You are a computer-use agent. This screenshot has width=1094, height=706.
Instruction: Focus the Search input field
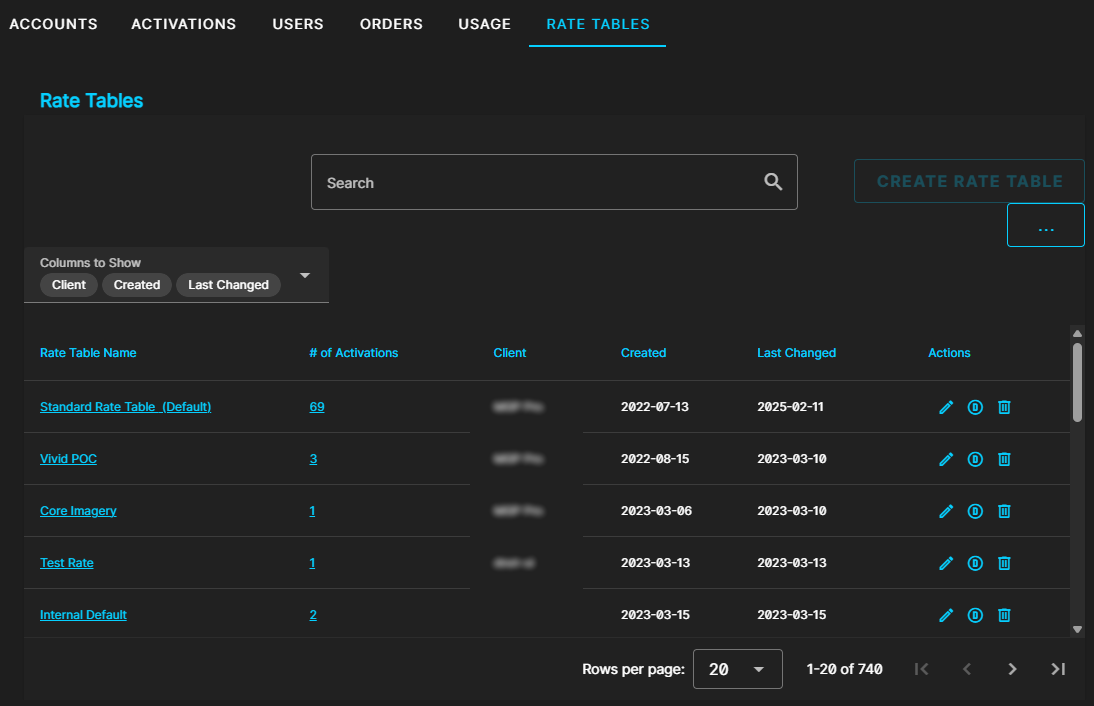[x=540, y=182]
